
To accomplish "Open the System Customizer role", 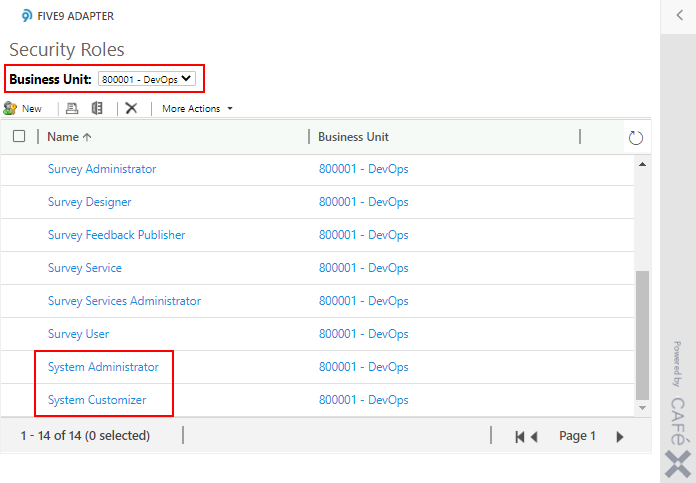I will (x=97, y=400).
